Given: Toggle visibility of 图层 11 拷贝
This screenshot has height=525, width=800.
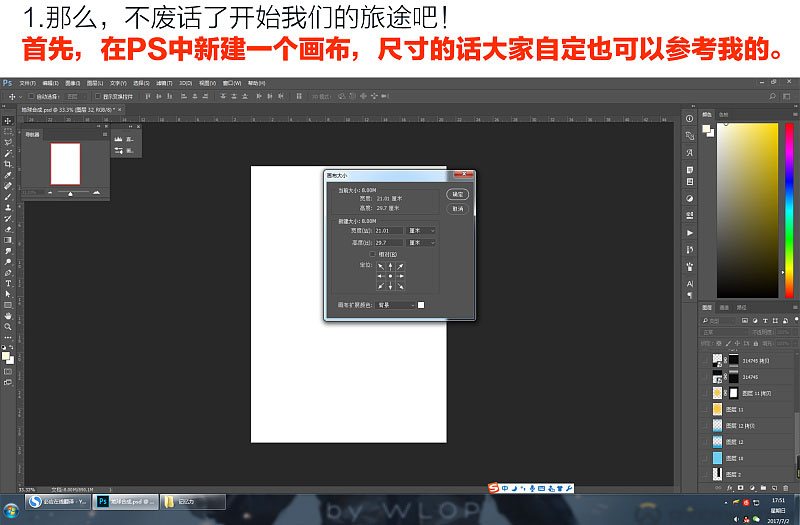Looking at the screenshot, I should 706,393.
